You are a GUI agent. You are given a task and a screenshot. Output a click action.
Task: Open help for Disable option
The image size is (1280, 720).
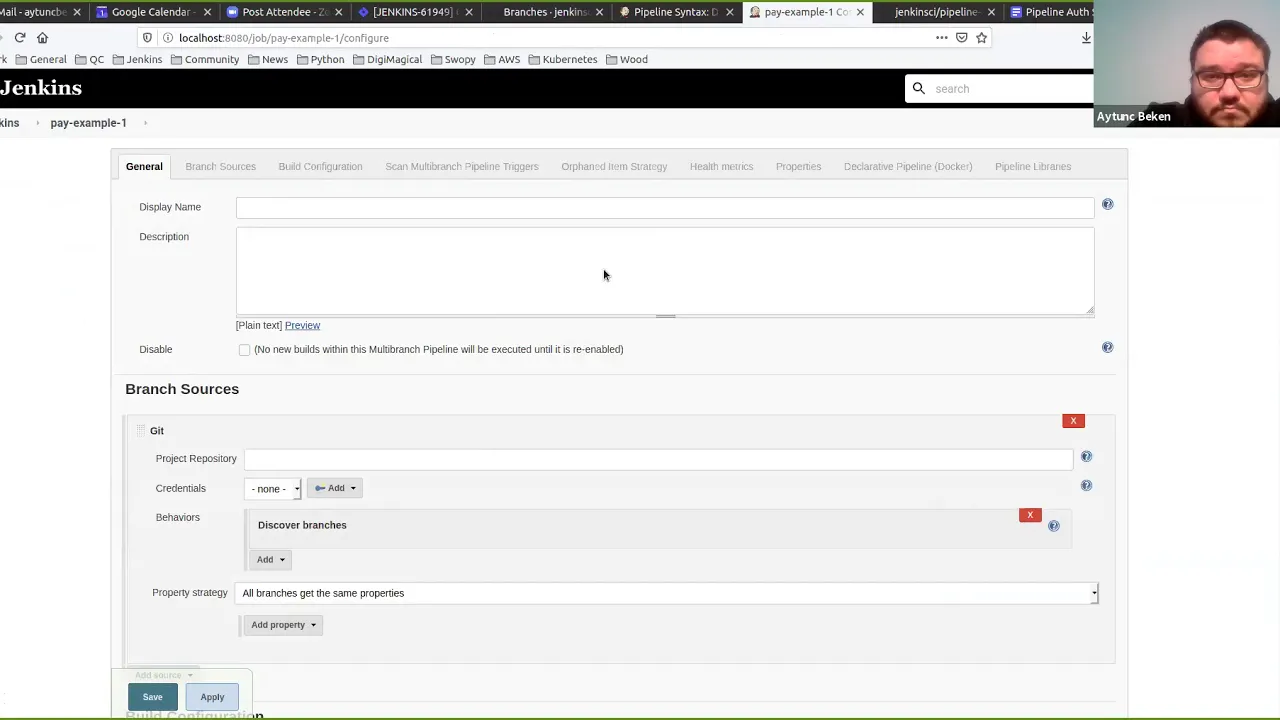pyautogui.click(x=1107, y=347)
